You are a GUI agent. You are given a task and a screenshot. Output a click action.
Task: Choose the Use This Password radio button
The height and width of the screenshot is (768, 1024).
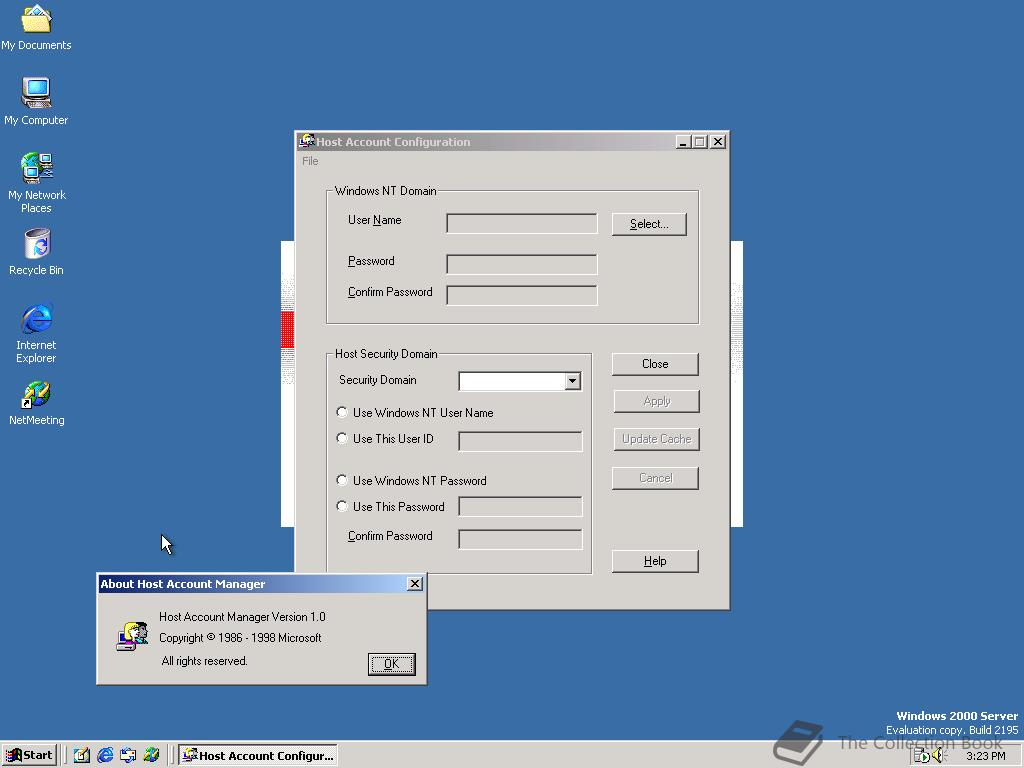click(x=342, y=506)
